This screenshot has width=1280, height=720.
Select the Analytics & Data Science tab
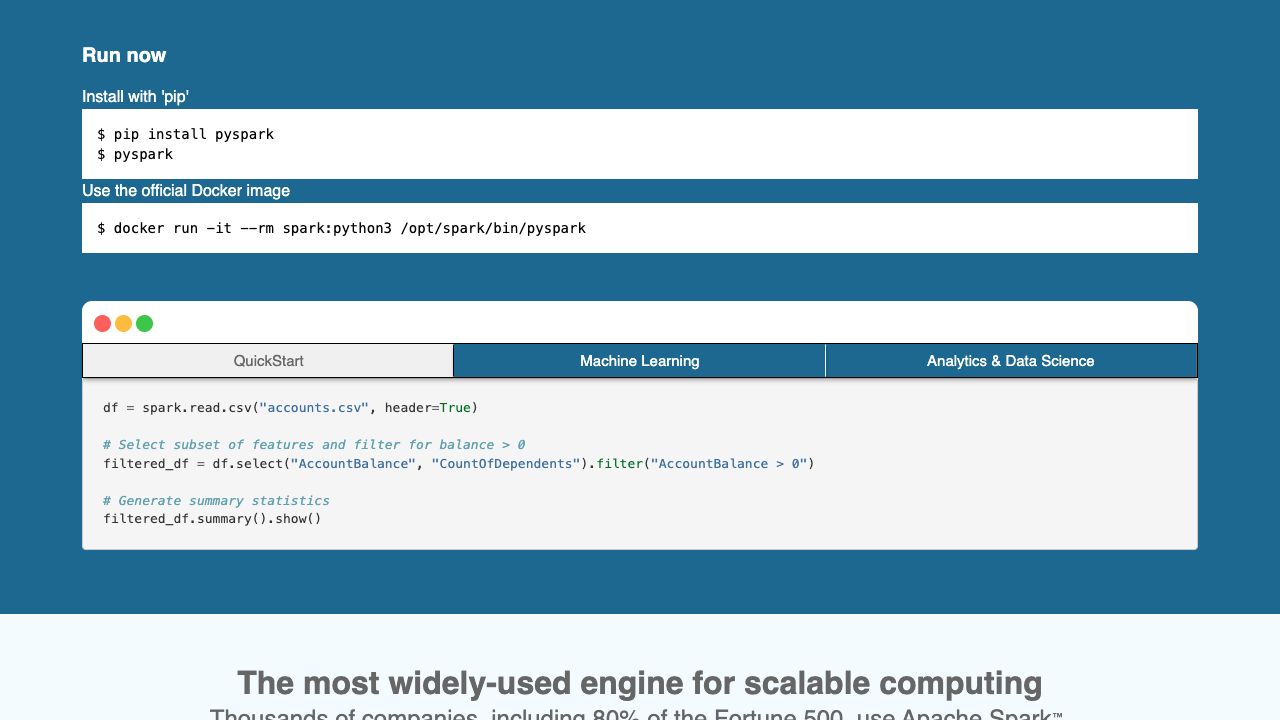pyautogui.click(x=1010, y=361)
